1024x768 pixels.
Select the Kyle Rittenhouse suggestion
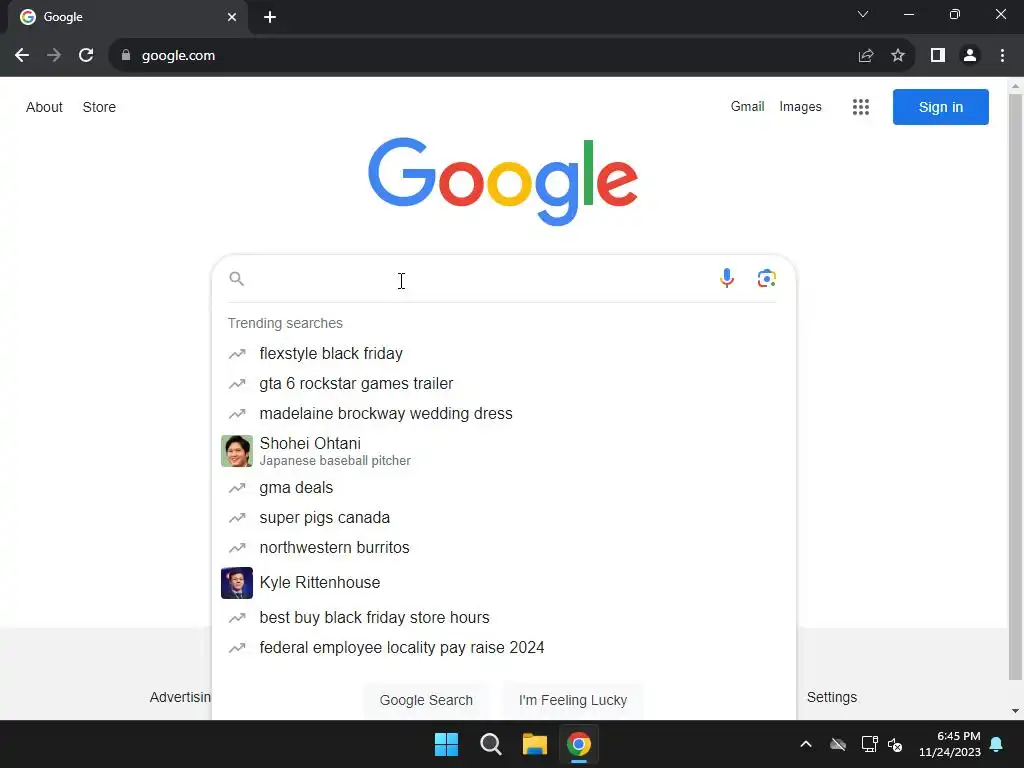[x=504, y=583]
